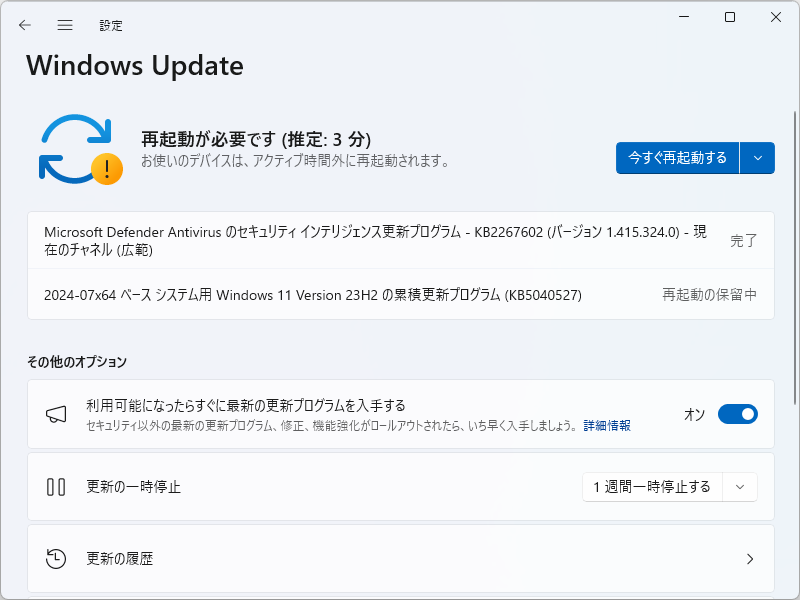Click the 更新の一時停止 row

[300, 487]
